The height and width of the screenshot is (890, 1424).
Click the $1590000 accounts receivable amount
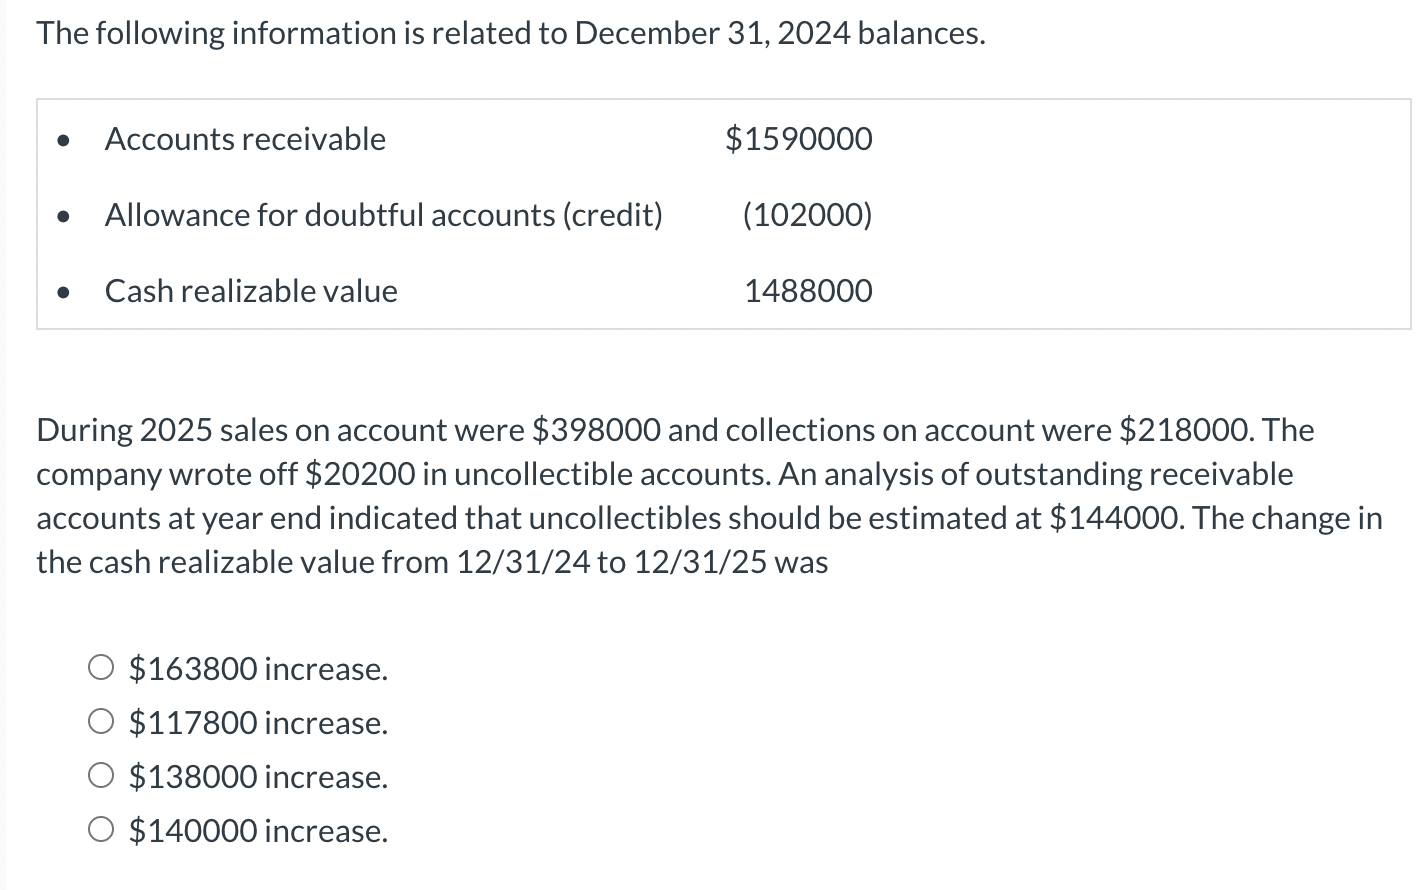(798, 139)
